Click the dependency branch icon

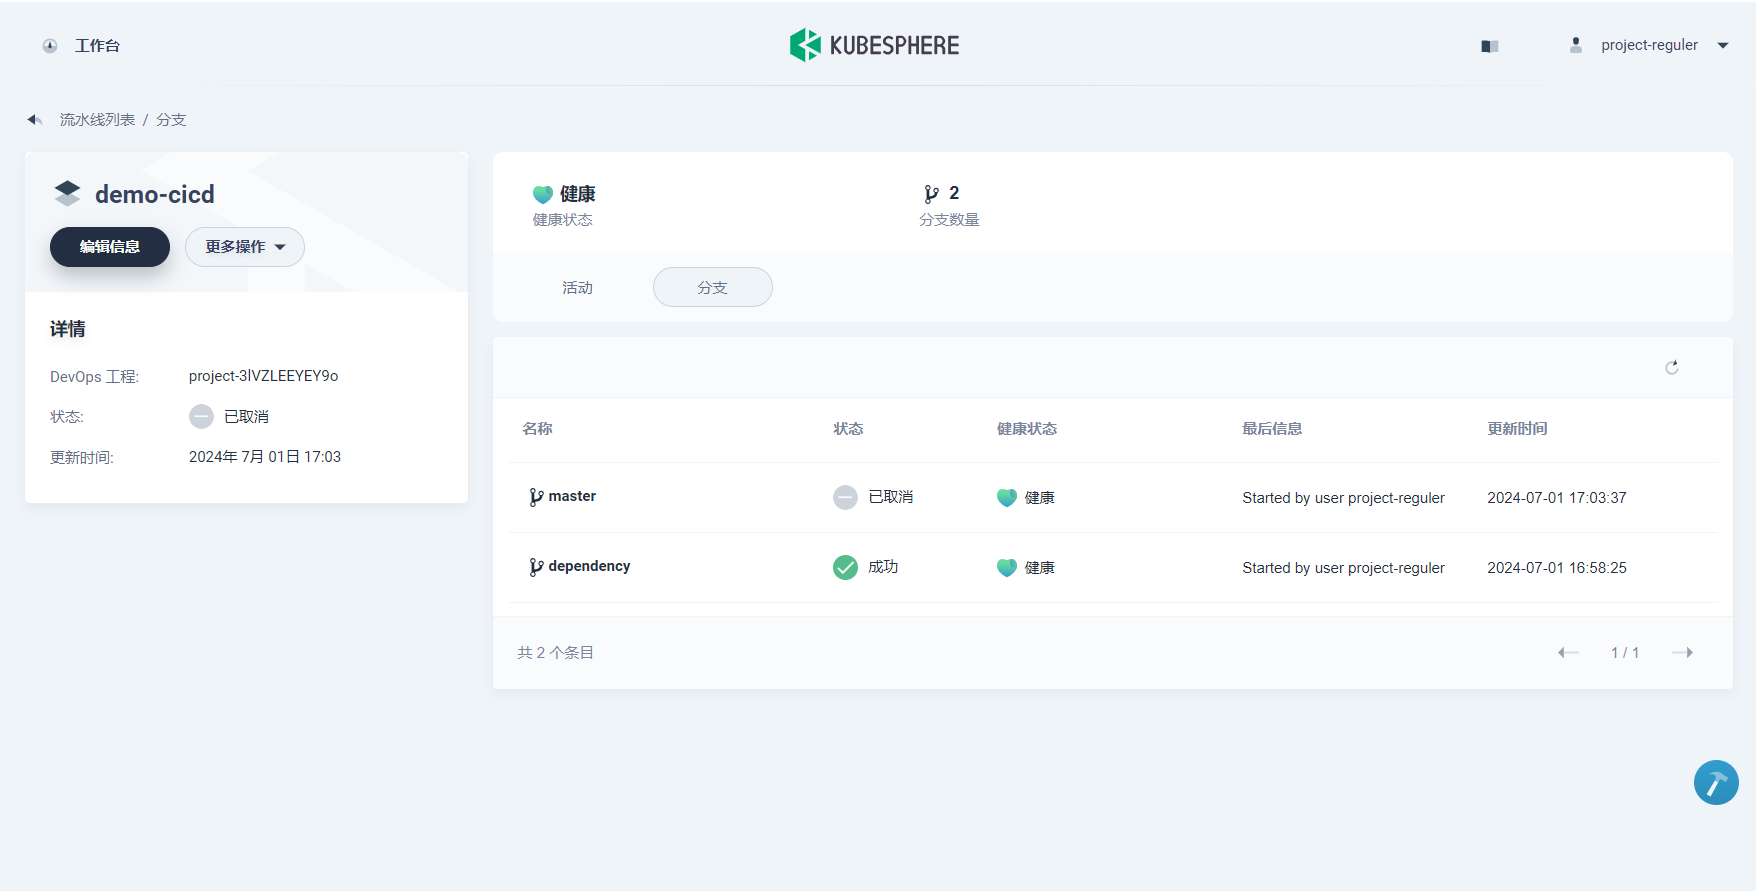[x=536, y=567]
